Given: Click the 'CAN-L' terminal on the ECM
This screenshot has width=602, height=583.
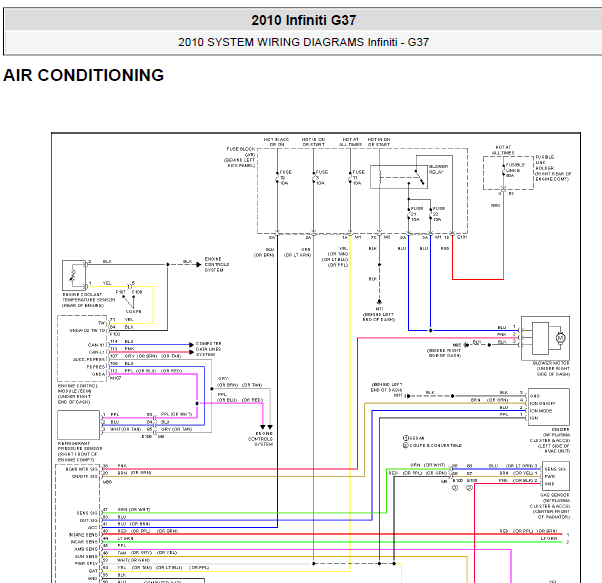Looking at the screenshot, I should [97, 352].
